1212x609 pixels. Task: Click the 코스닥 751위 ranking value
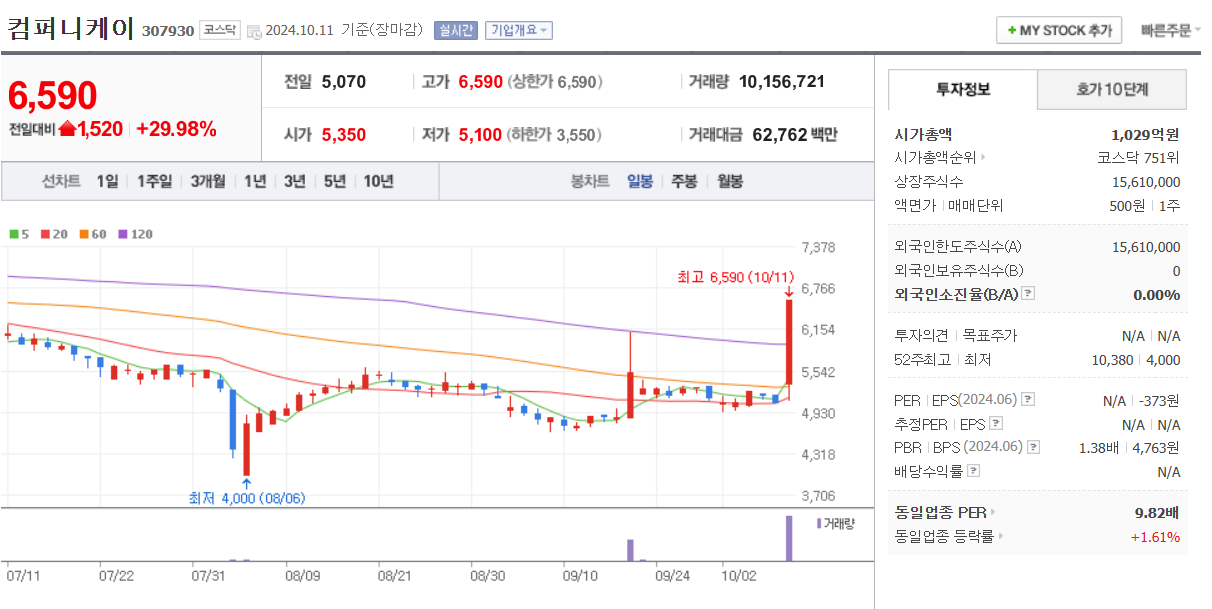pyautogui.click(x=1138, y=157)
